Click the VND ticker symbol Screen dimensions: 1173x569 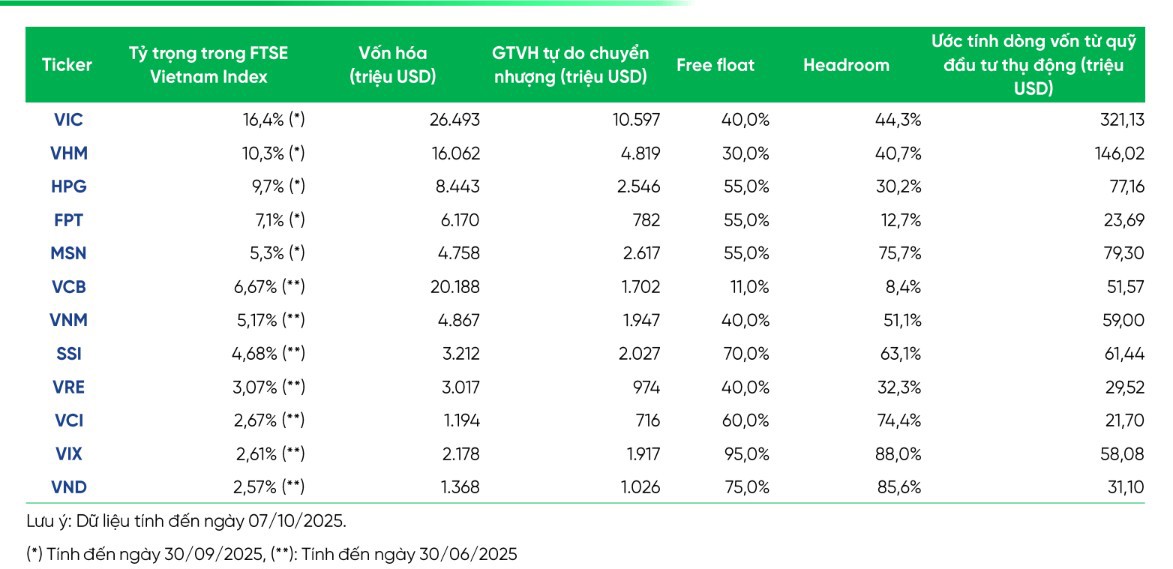tap(68, 487)
